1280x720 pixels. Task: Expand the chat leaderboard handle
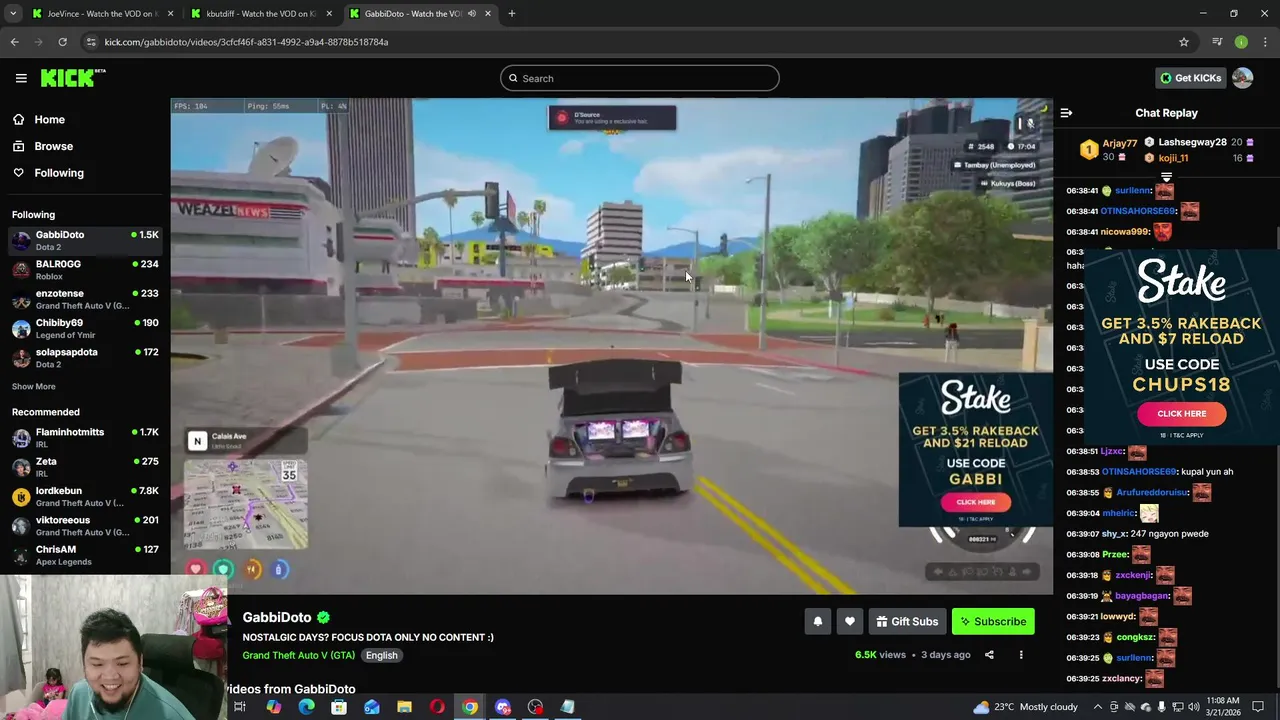coord(1166,177)
